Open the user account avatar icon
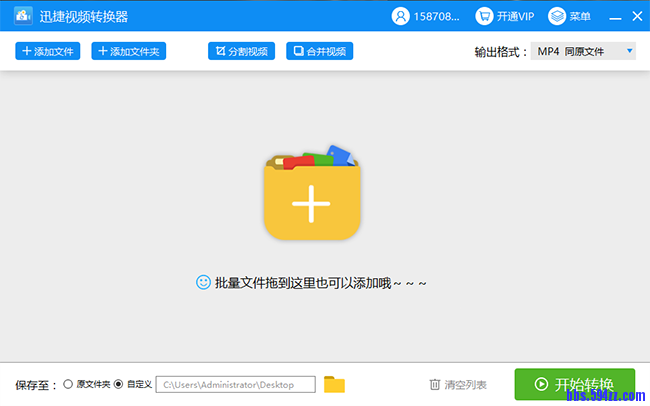 [x=400, y=16]
